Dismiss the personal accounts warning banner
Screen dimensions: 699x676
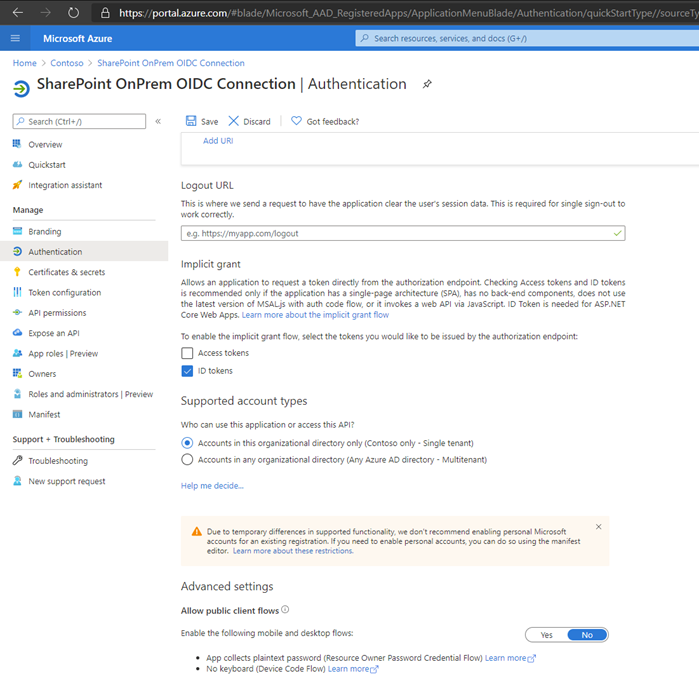[x=598, y=527]
